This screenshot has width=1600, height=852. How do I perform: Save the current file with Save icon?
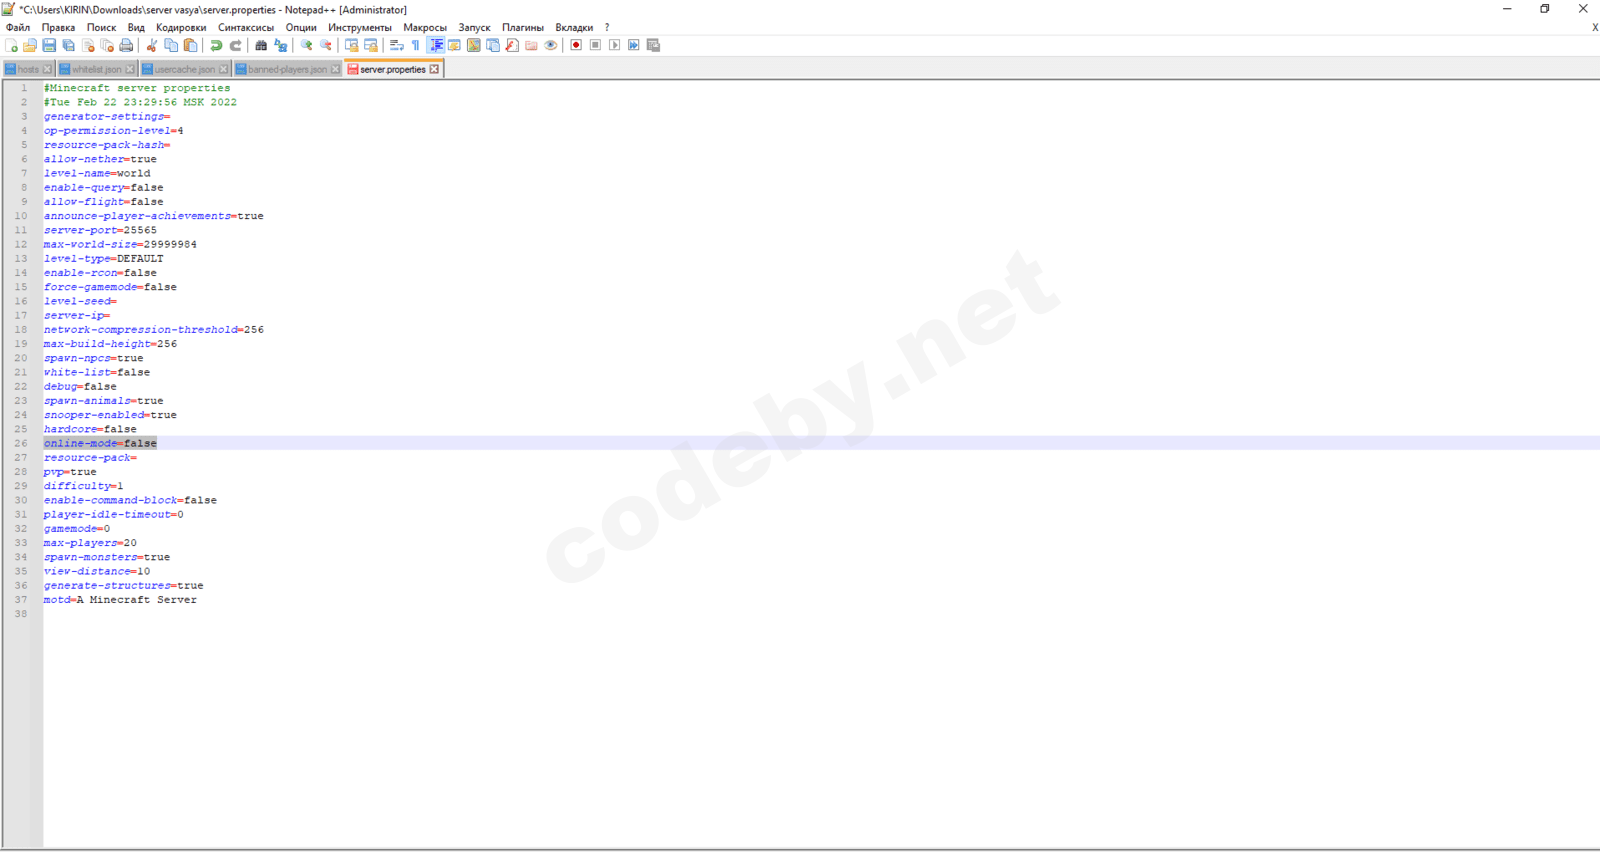pyautogui.click(x=49, y=45)
